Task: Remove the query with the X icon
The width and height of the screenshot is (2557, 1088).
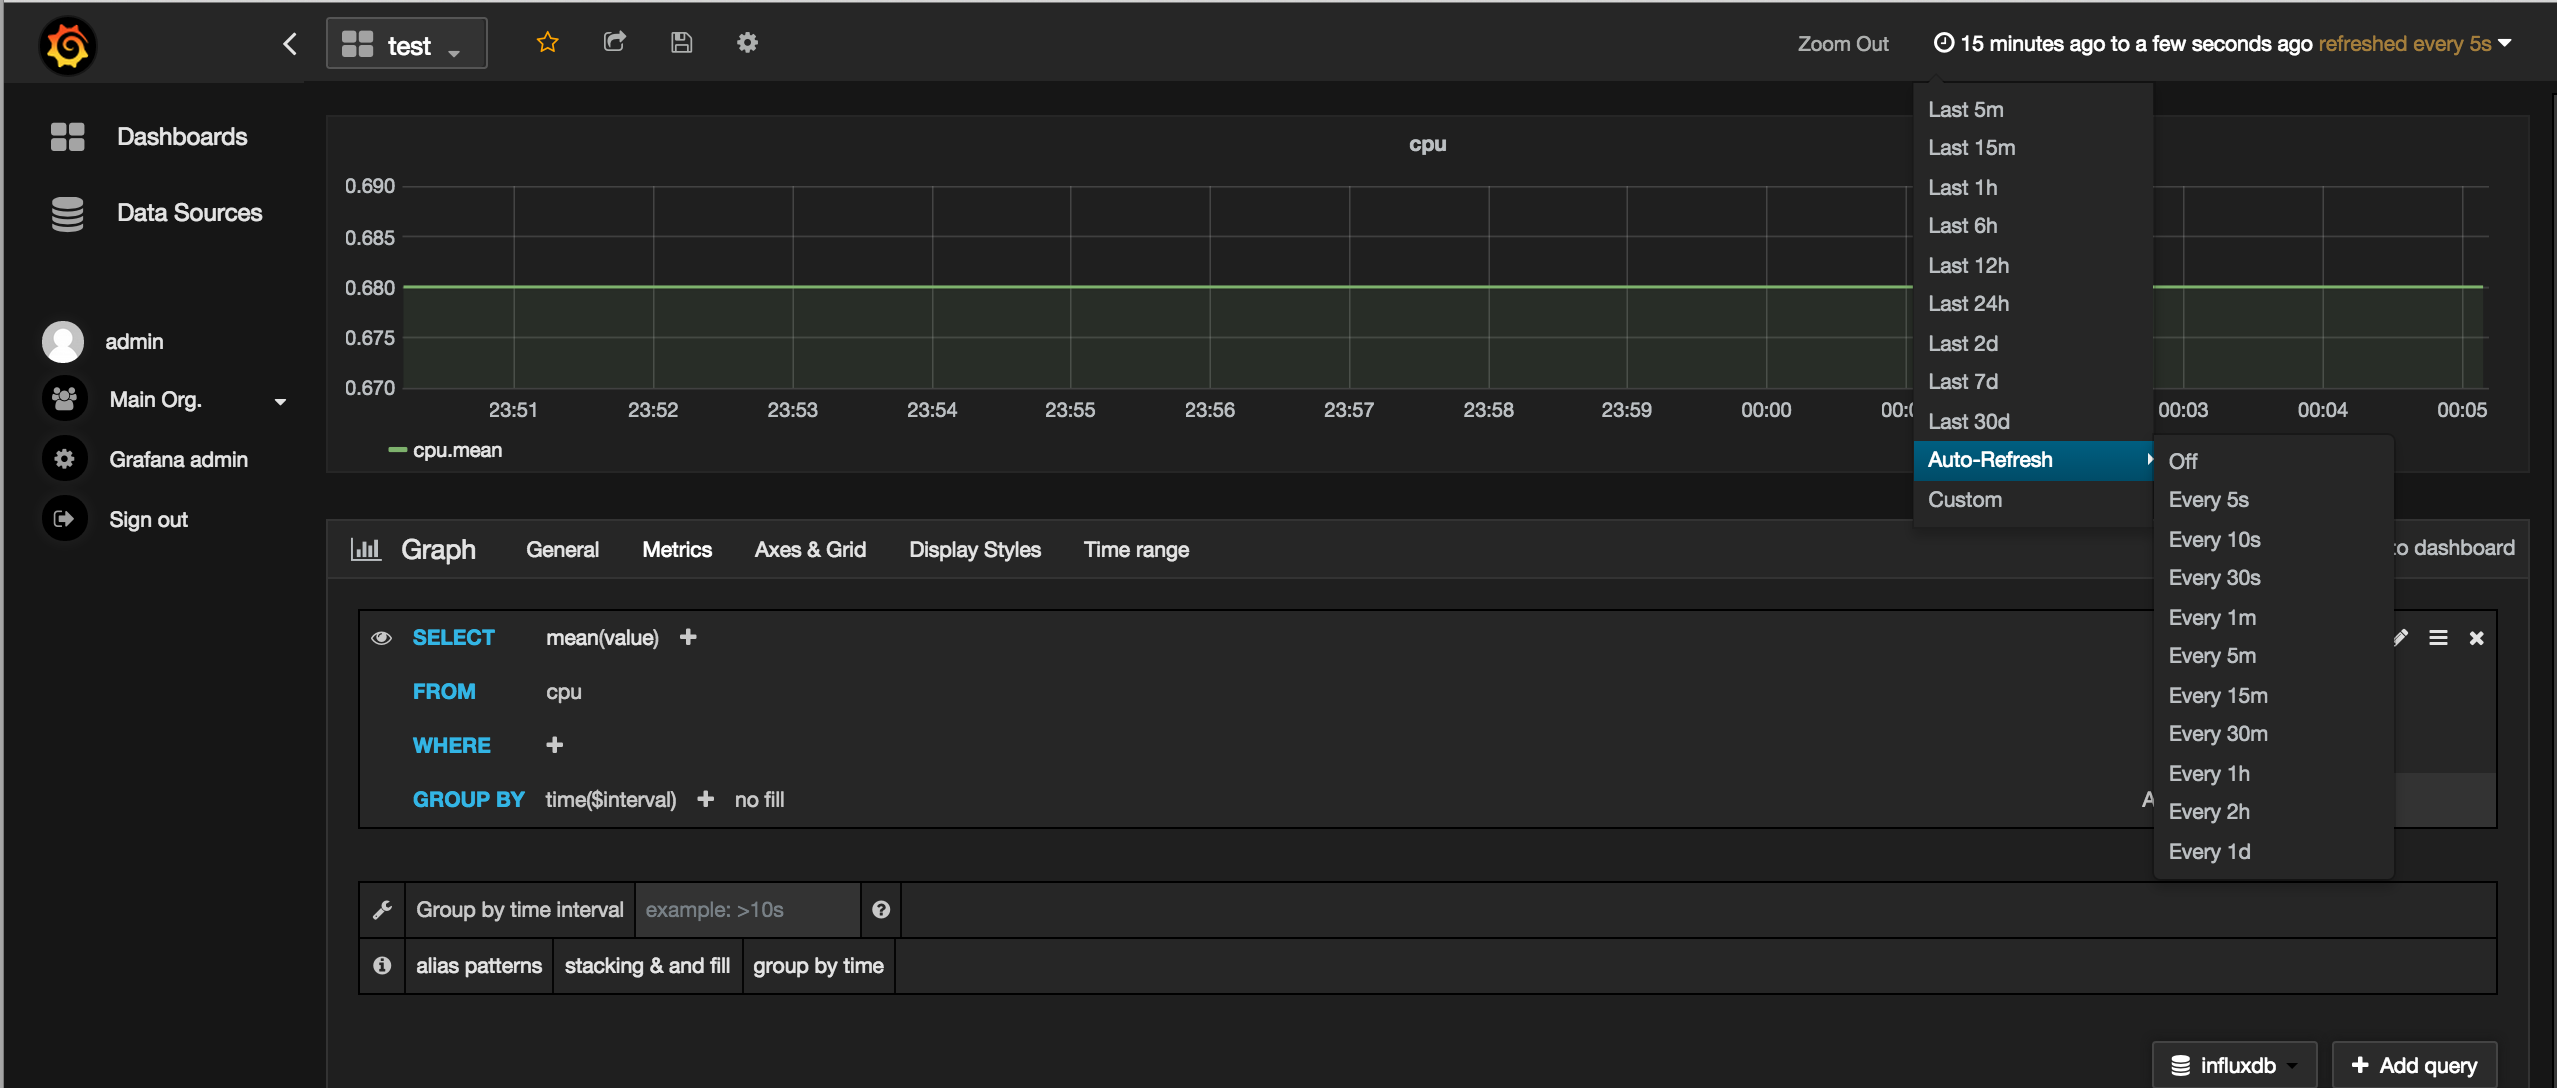Action: [x=2477, y=637]
